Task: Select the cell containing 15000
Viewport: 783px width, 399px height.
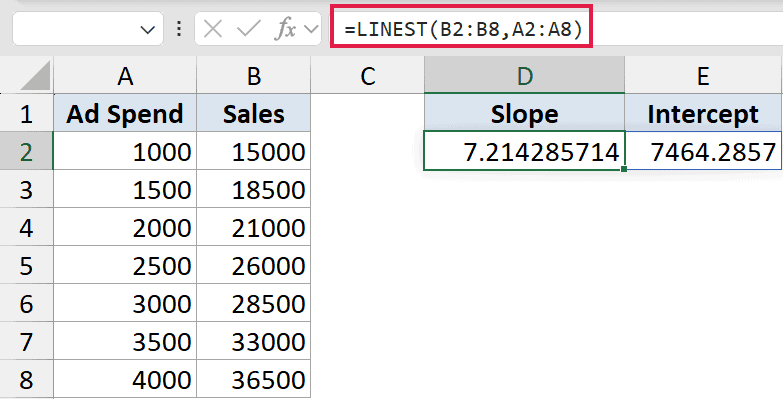Action: [x=254, y=151]
